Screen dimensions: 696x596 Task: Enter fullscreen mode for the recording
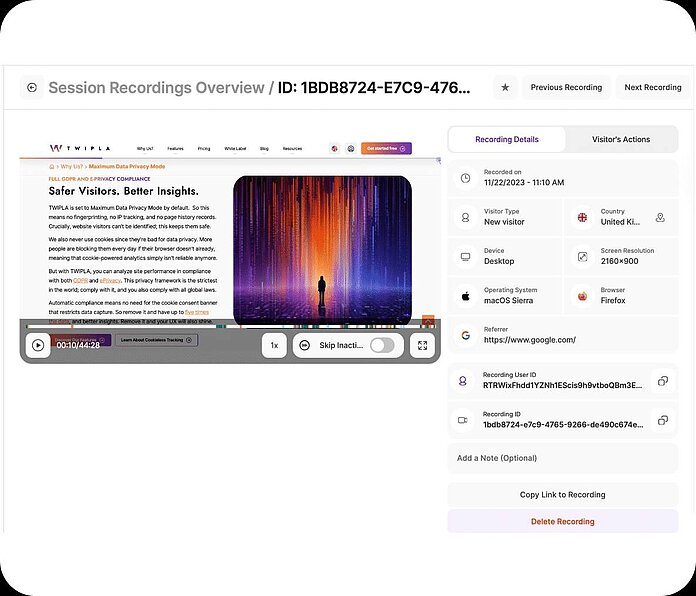tap(423, 345)
